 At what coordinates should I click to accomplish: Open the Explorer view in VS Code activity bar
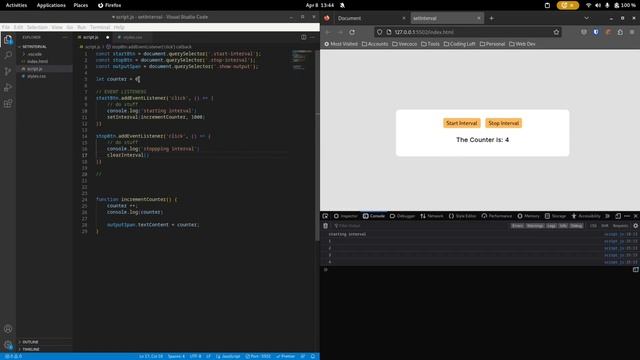click(x=8, y=40)
